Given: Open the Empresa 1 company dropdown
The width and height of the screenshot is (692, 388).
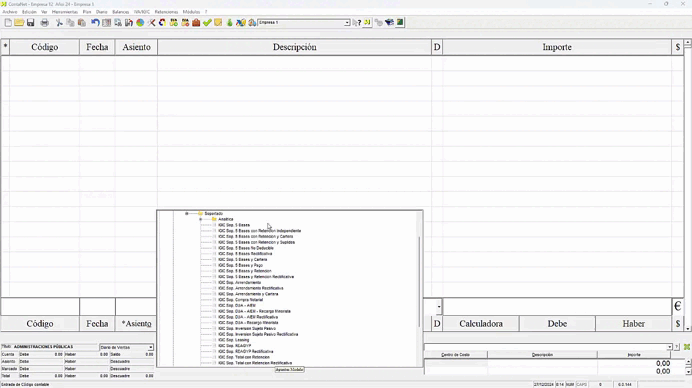Looking at the screenshot, I should coord(347,23).
